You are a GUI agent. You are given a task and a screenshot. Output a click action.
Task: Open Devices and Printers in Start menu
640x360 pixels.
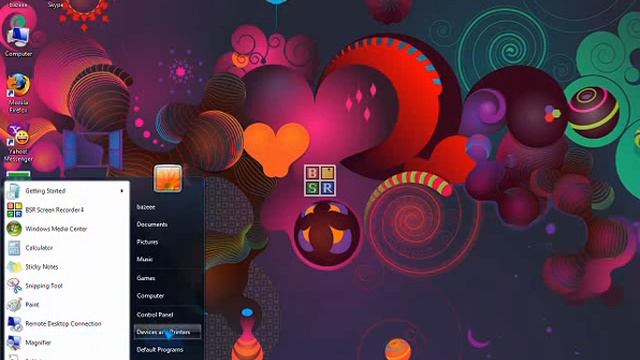coord(167,332)
